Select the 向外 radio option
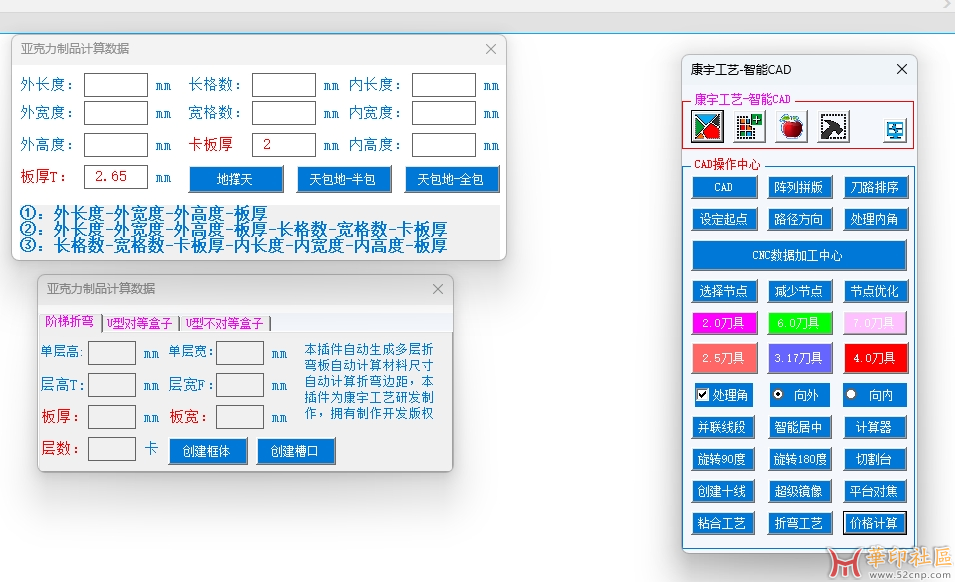 (798, 395)
